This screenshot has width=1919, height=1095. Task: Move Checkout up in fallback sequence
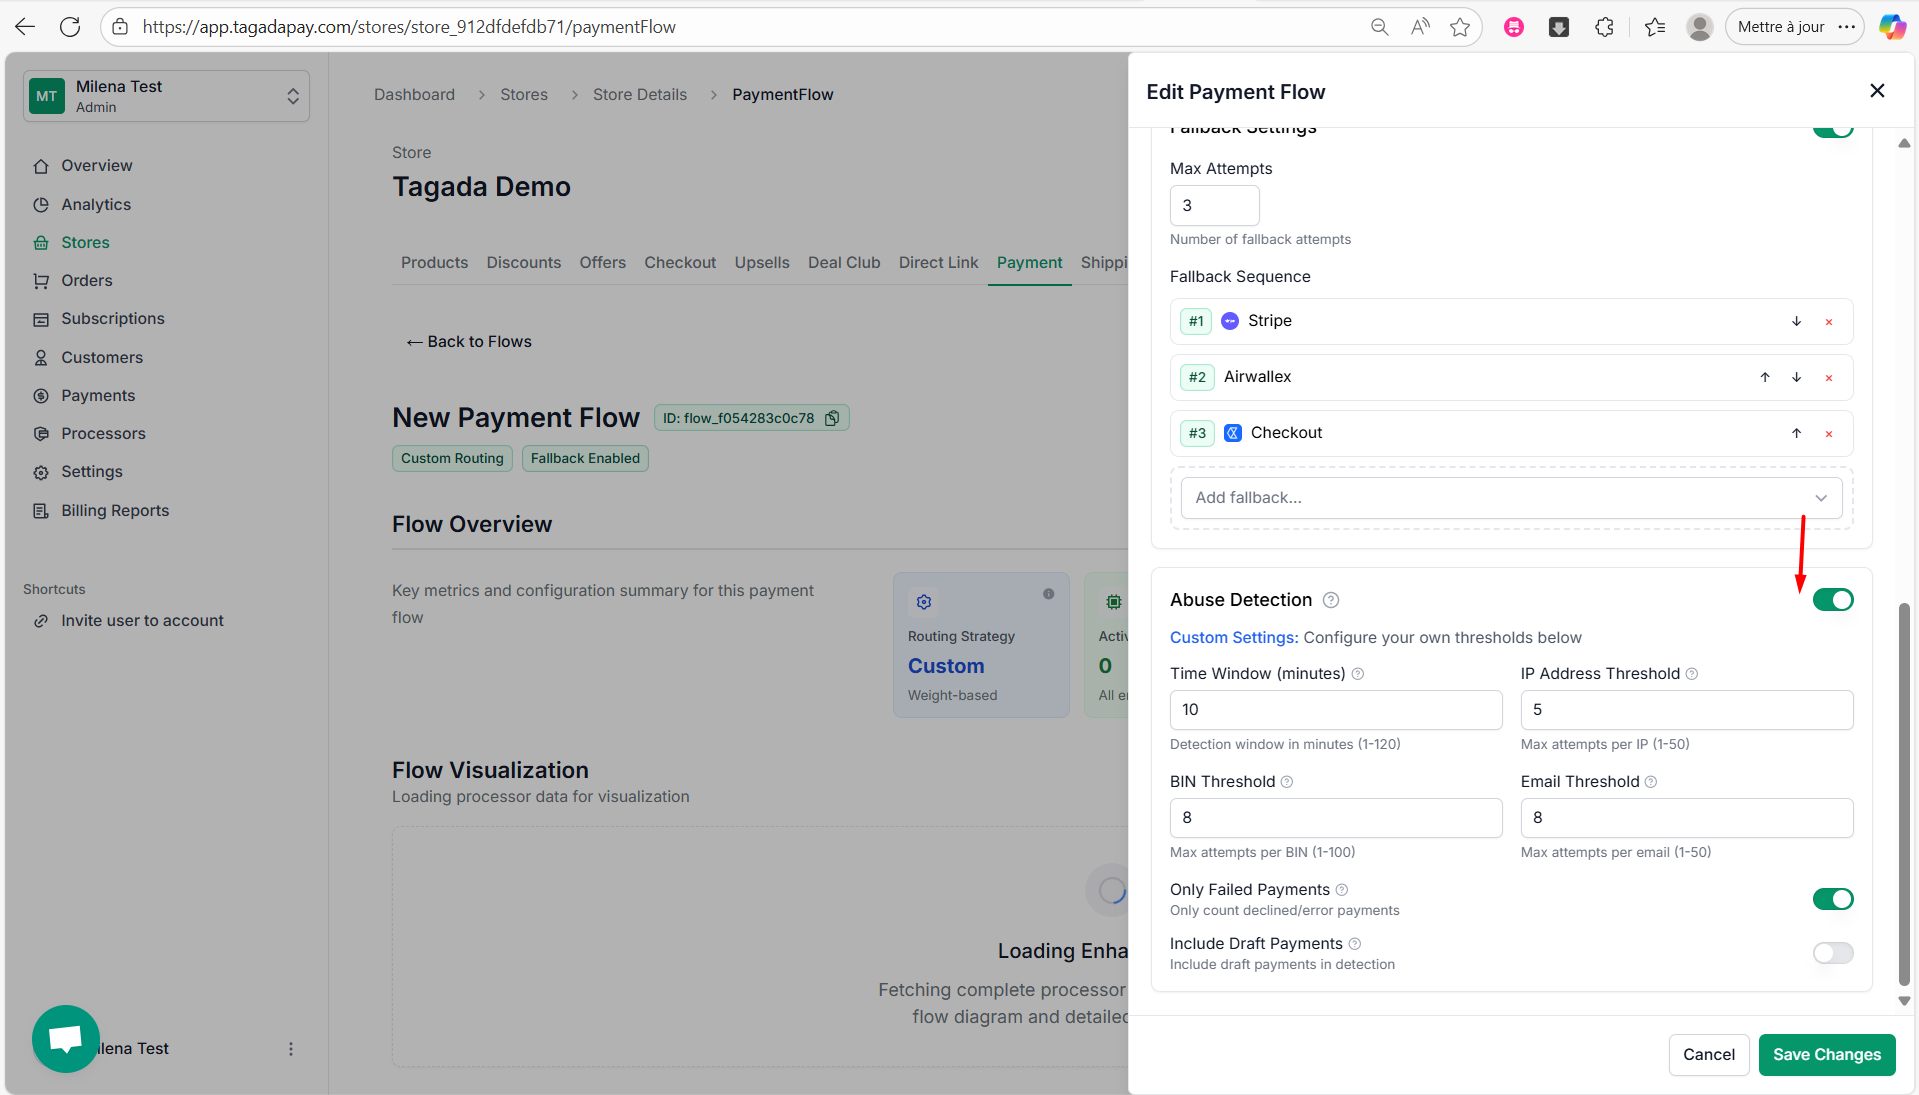click(1796, 433)
